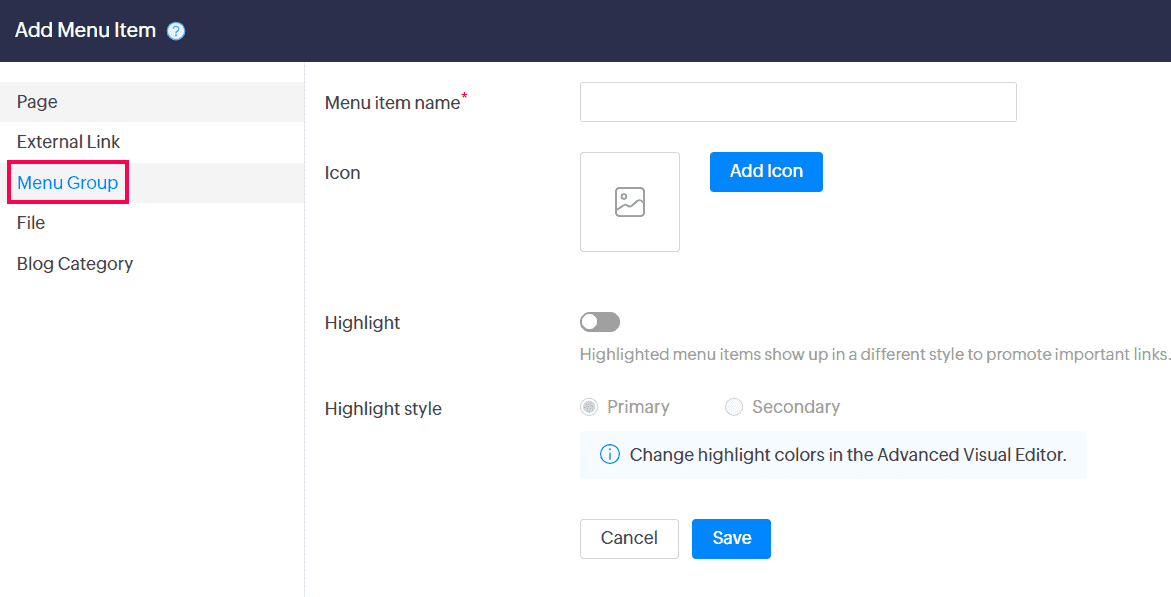Click the Add Icon button
Viewport: 1171px width, 597px height.
coord(766,172)
